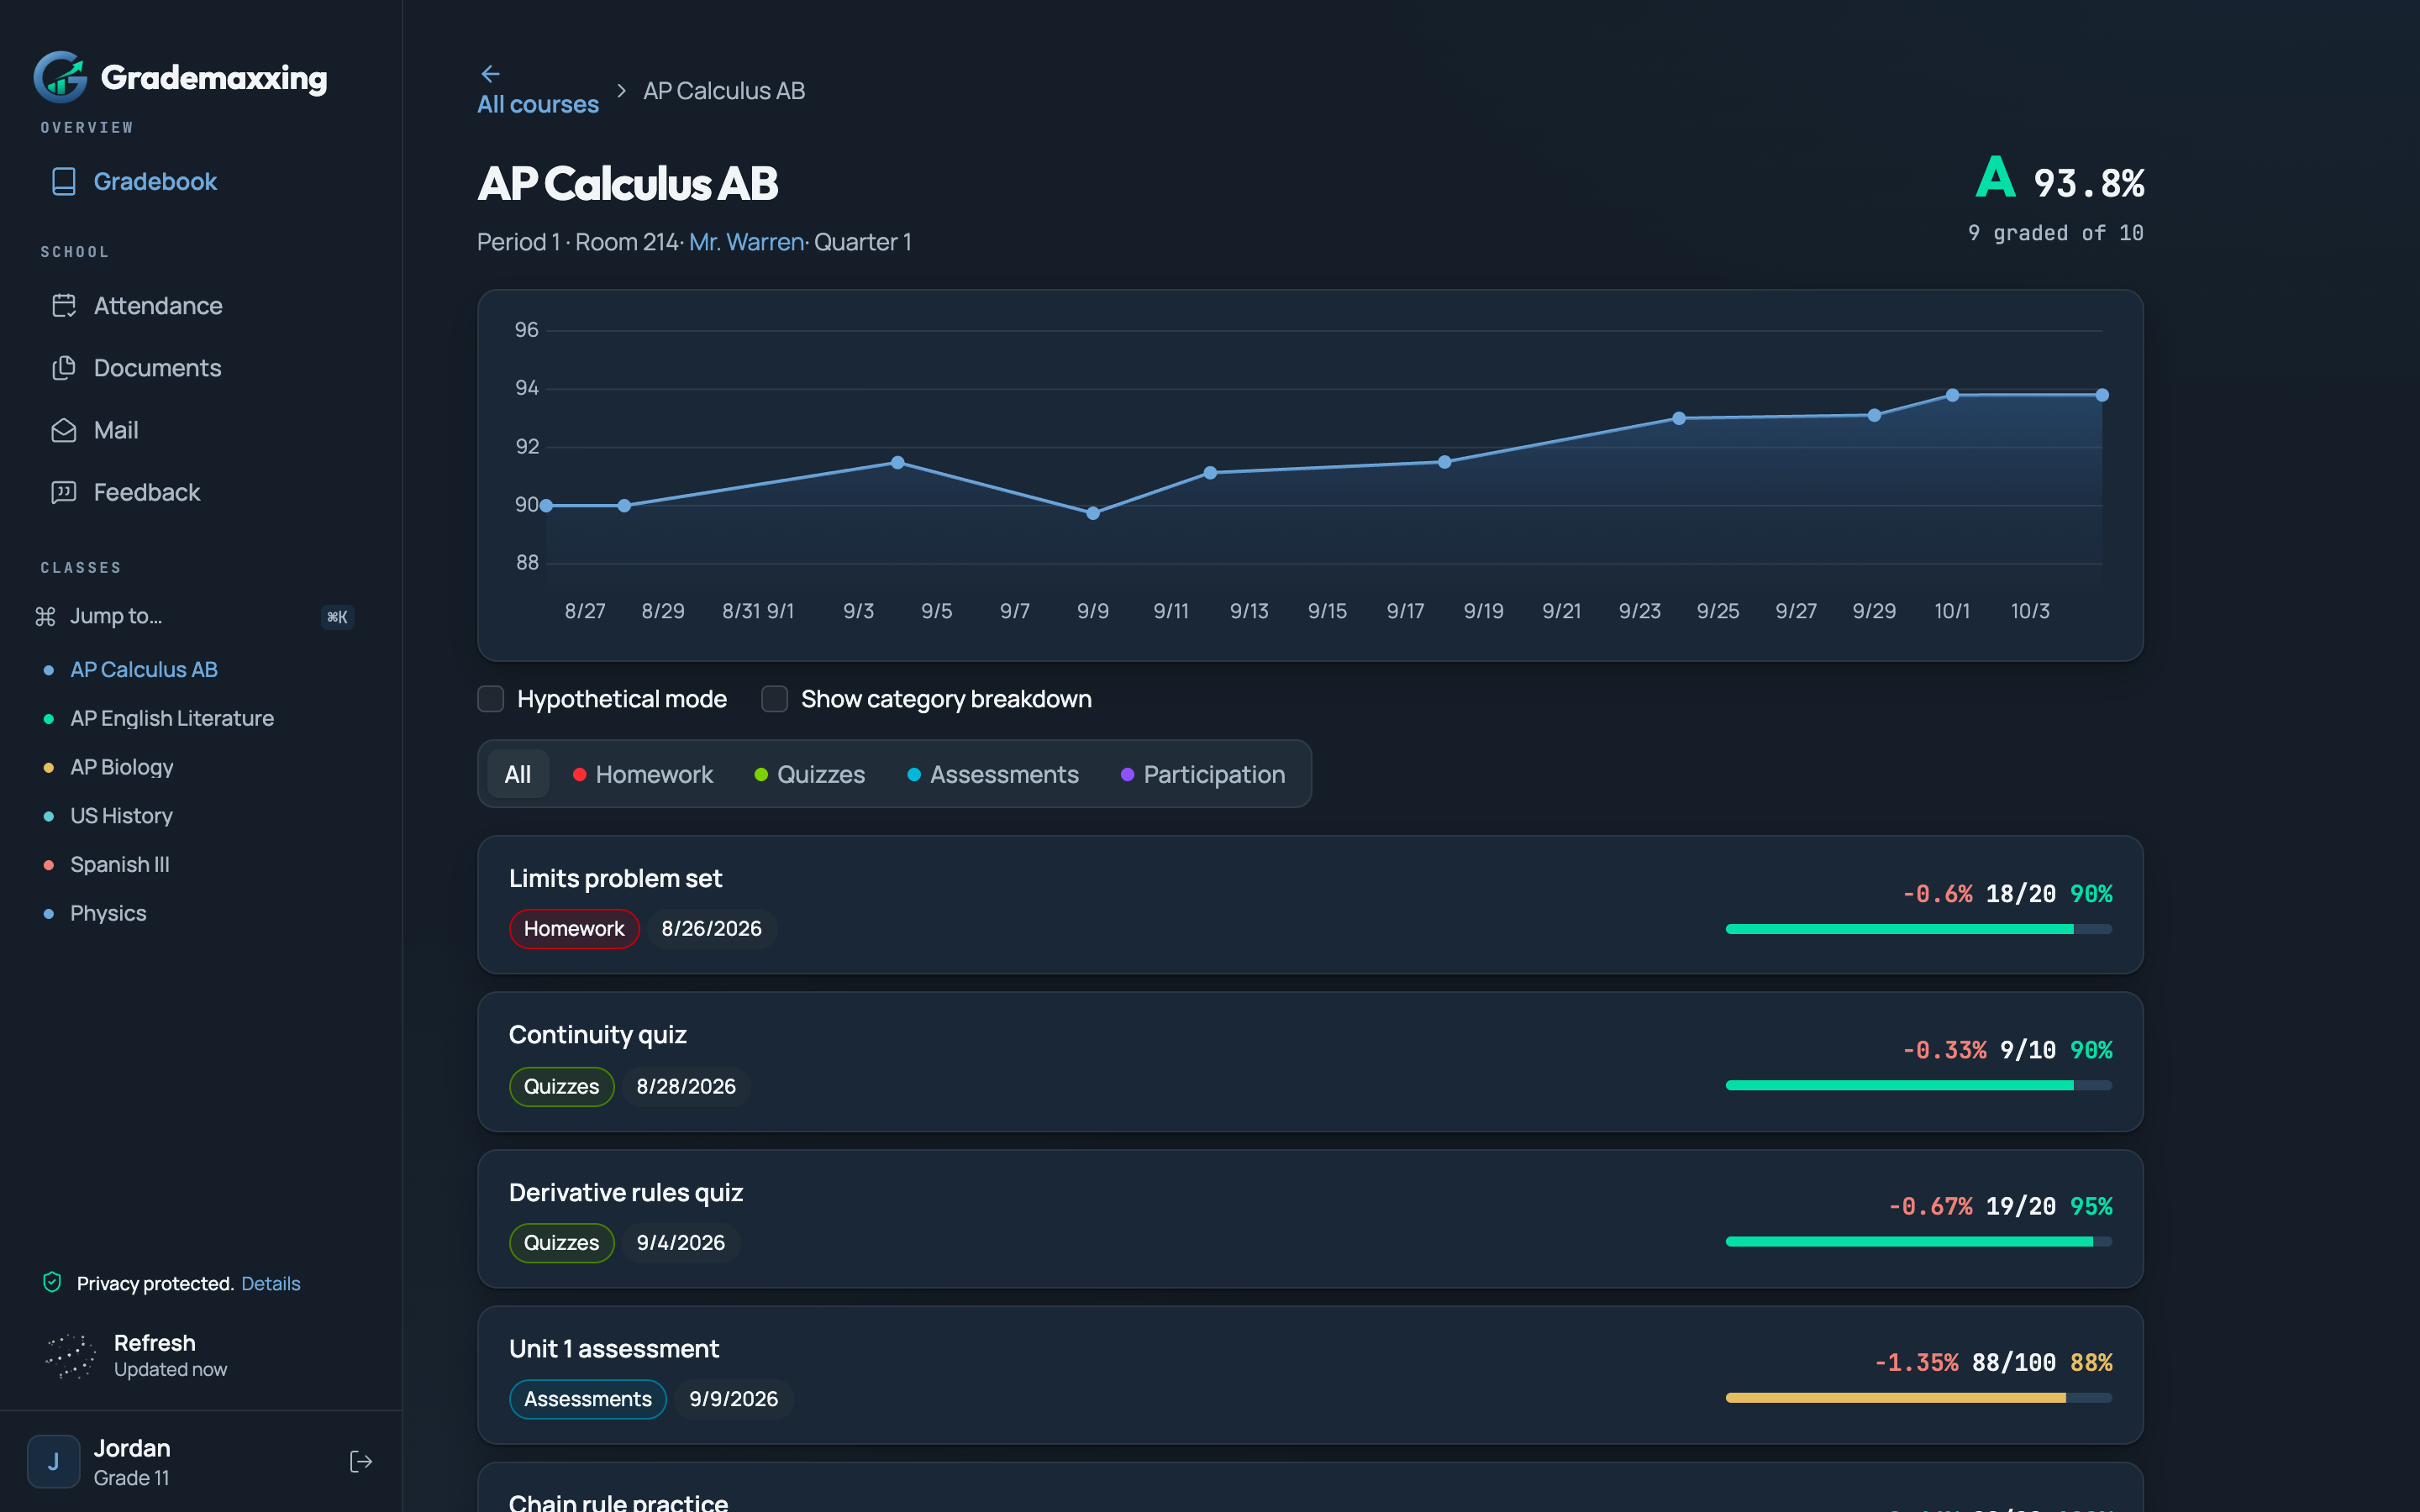Check Show category breakdown
Screen dimensions: 2420x1512
pyautogui.click(x=774, y=698)
